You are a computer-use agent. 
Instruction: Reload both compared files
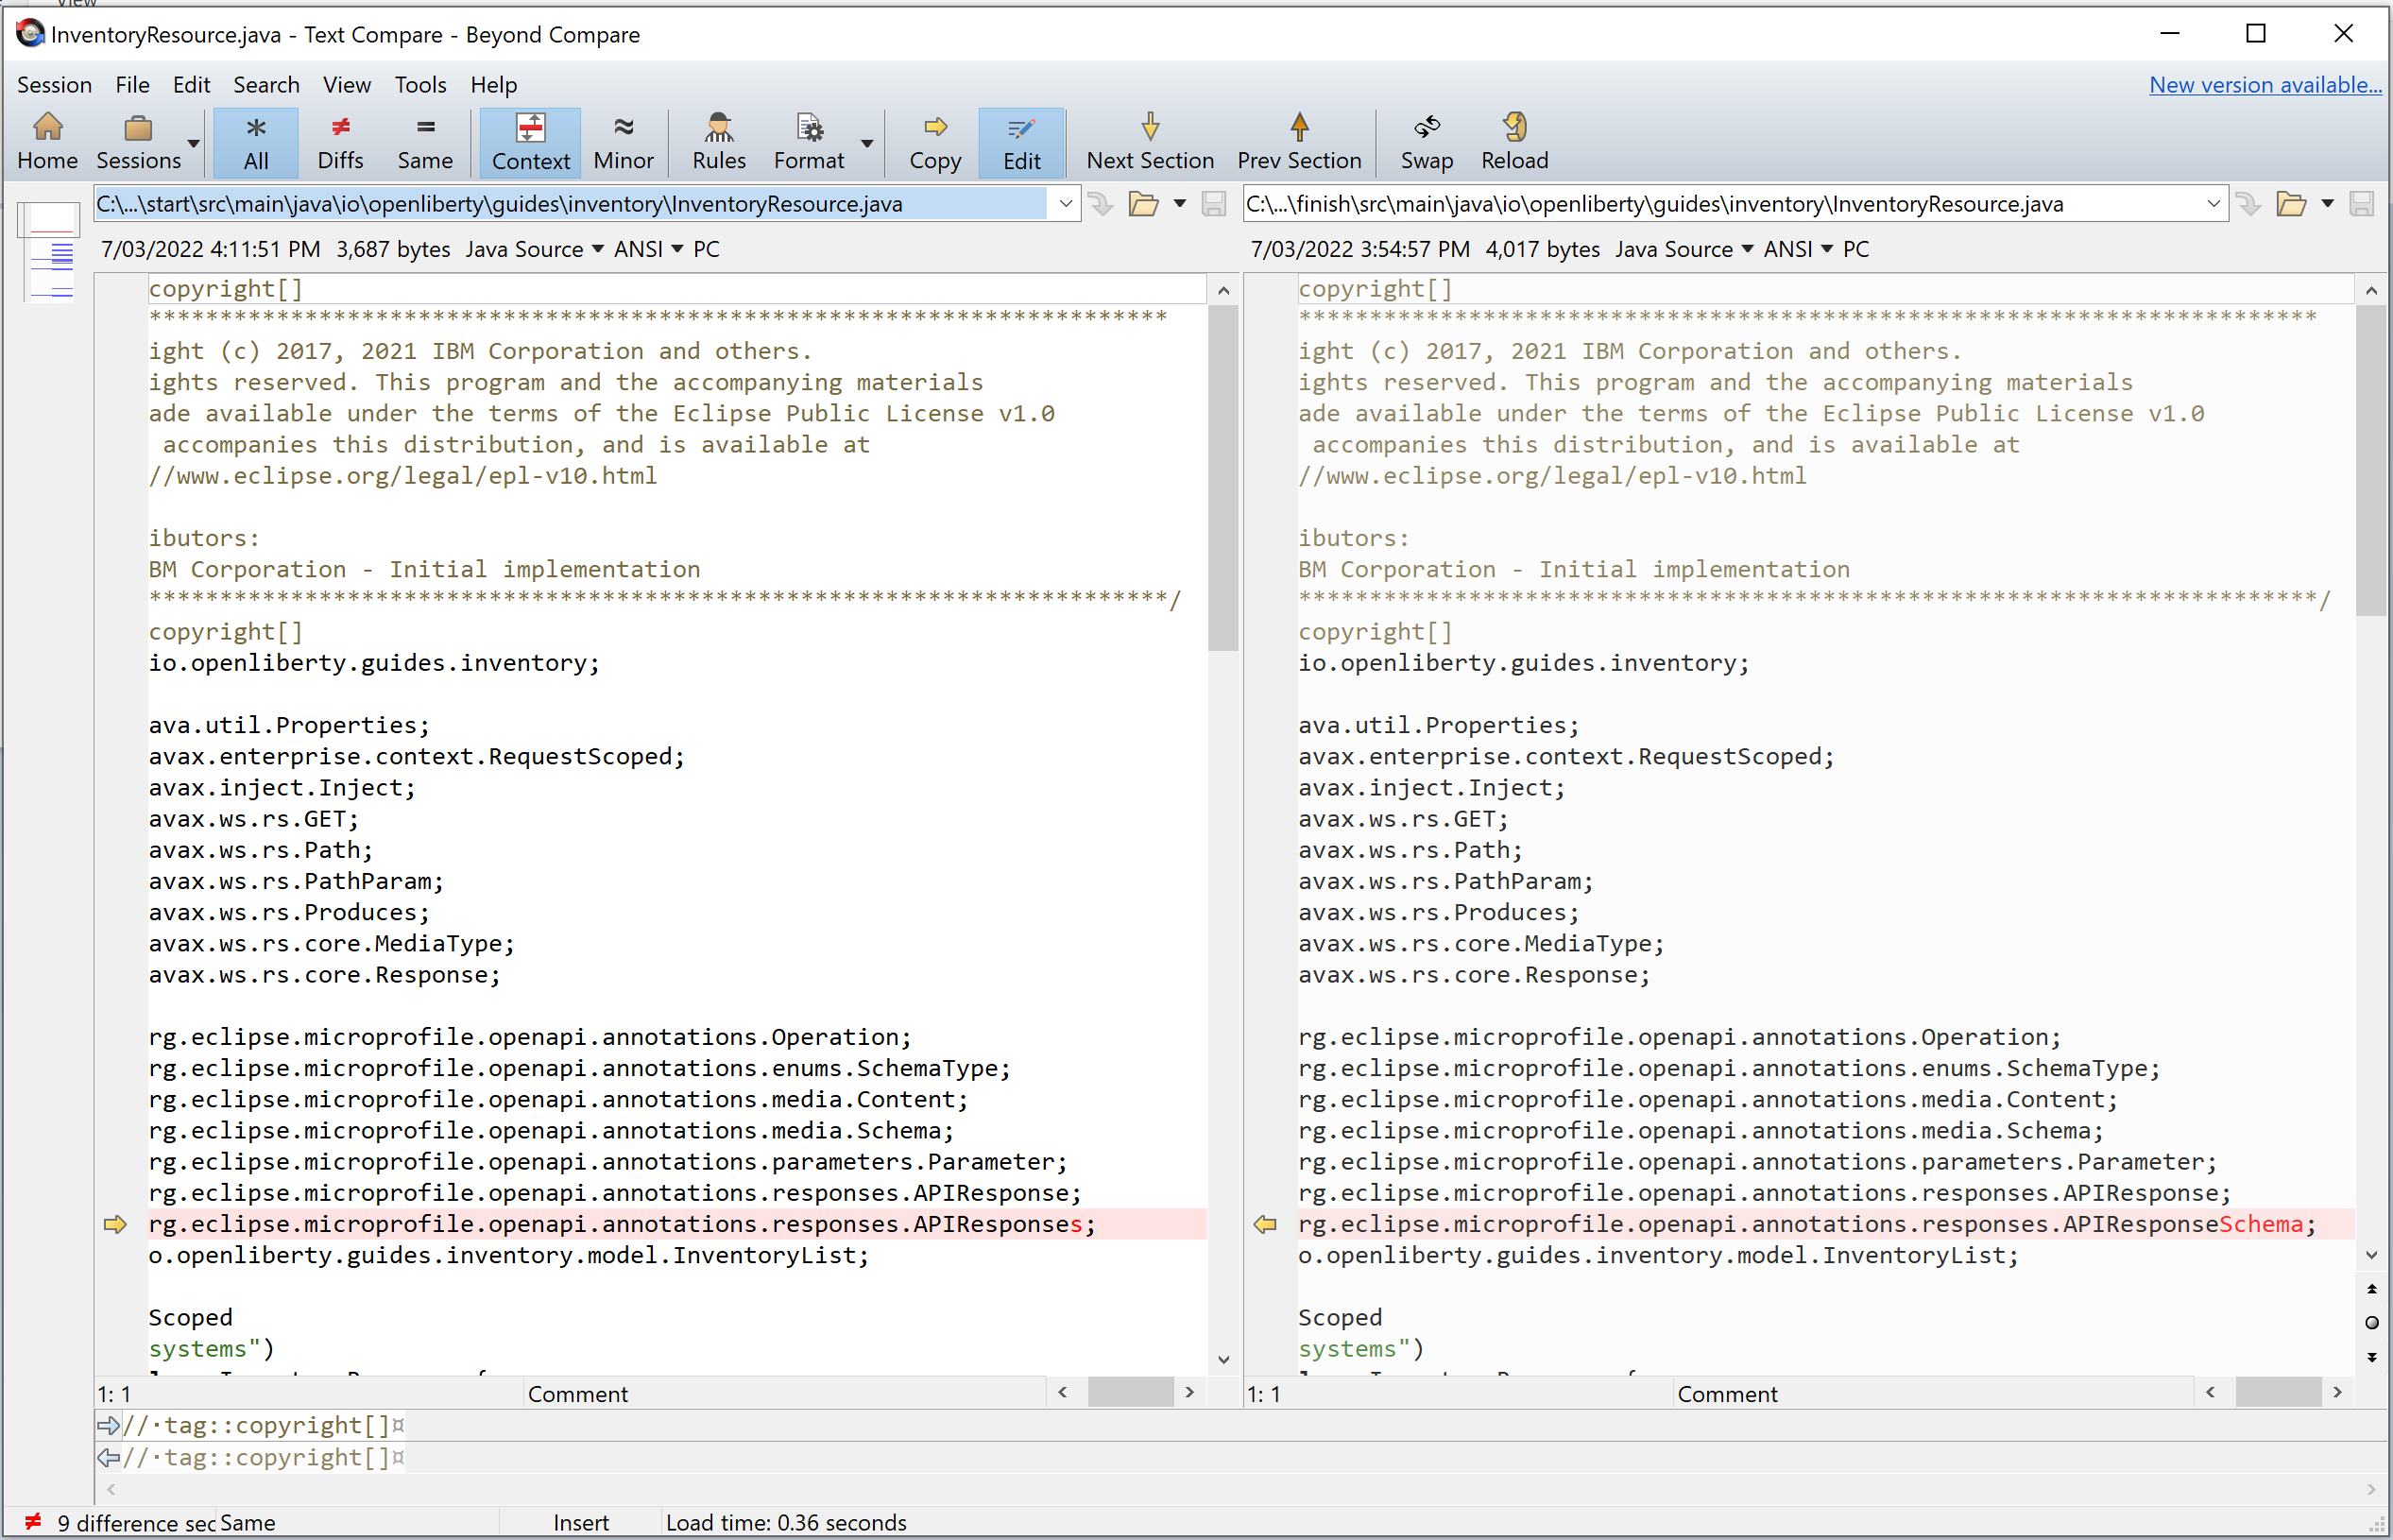point(1513,140)
